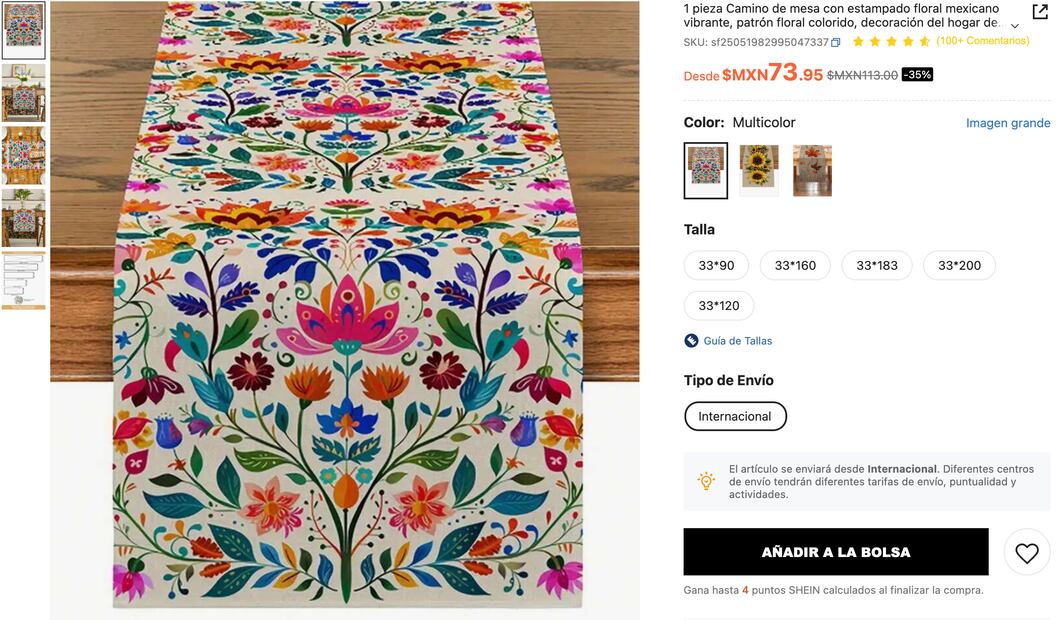1056x620 pixels.
Task: Click the measuring tape icon beside Guía de Tallas
Action: [690, 340]
